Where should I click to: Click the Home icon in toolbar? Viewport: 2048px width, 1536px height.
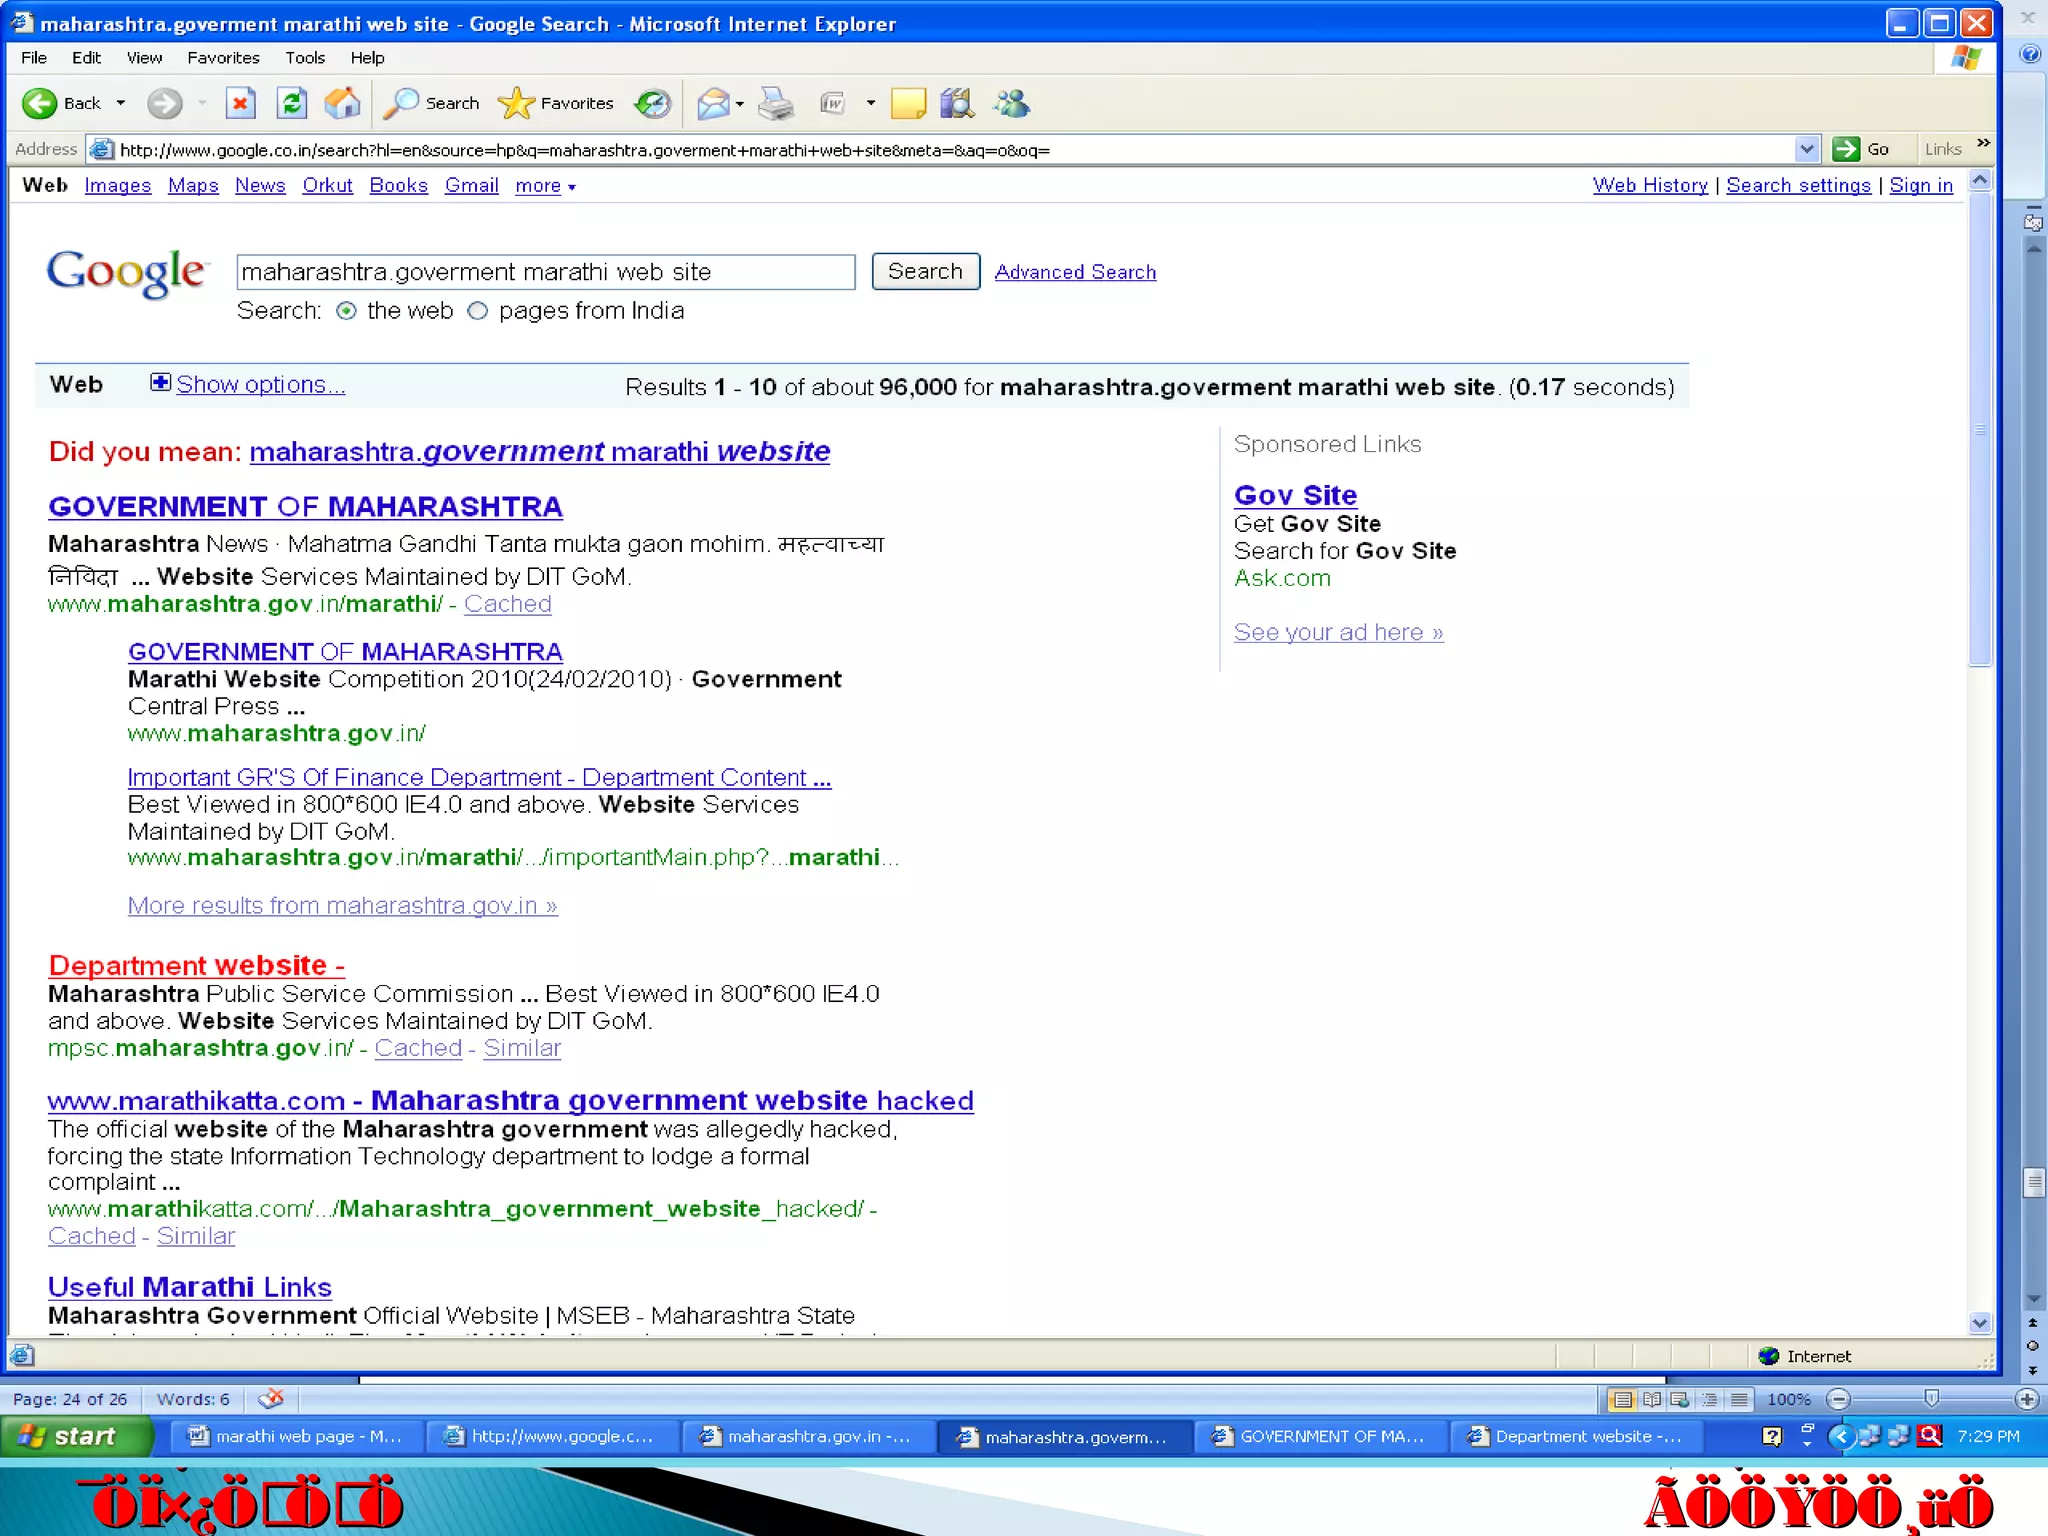pos(342,103)
